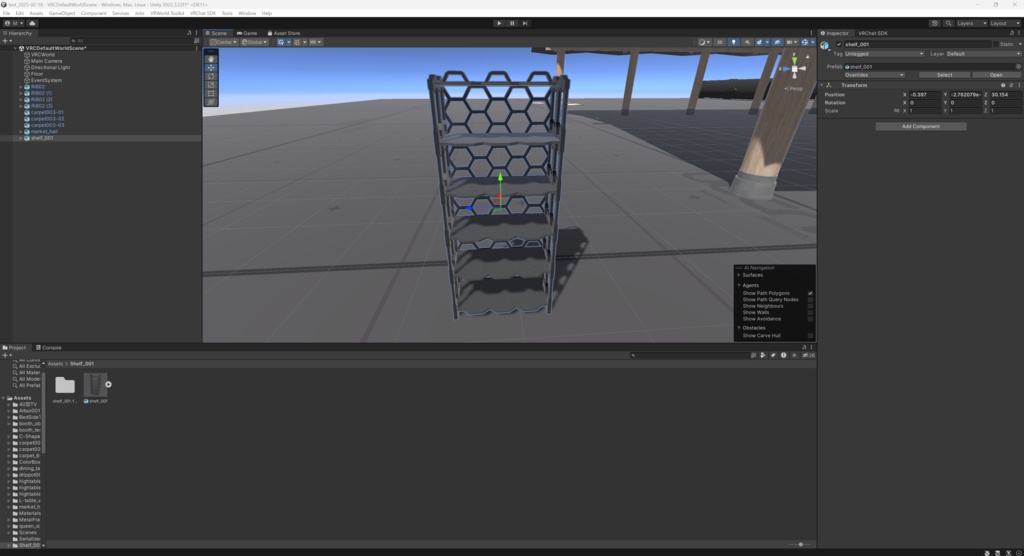Click the prefab Open button
This screenshot has width=1024, height=556.
pyautogui.click(x=995, y=75)
